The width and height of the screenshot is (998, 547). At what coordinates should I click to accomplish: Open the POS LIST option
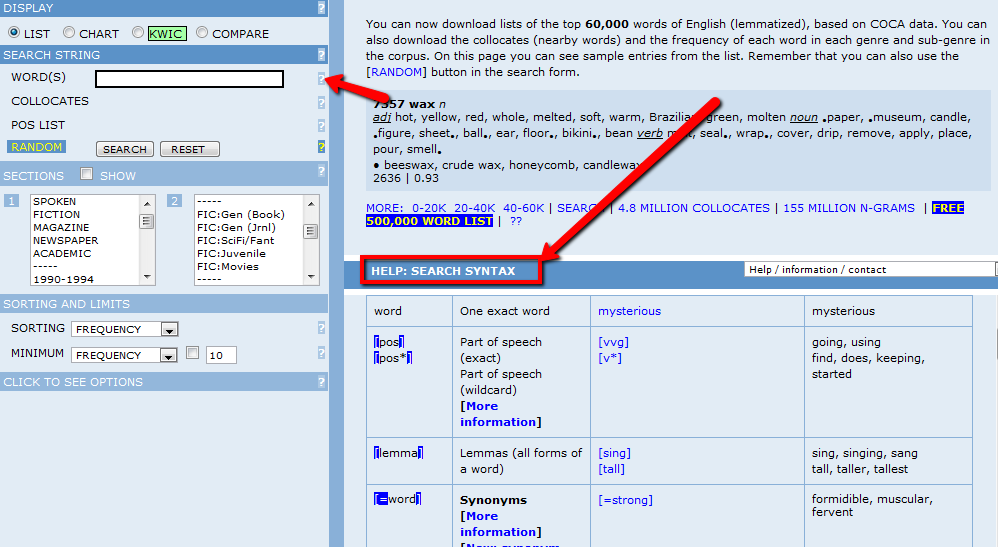[x=38, y=125]
